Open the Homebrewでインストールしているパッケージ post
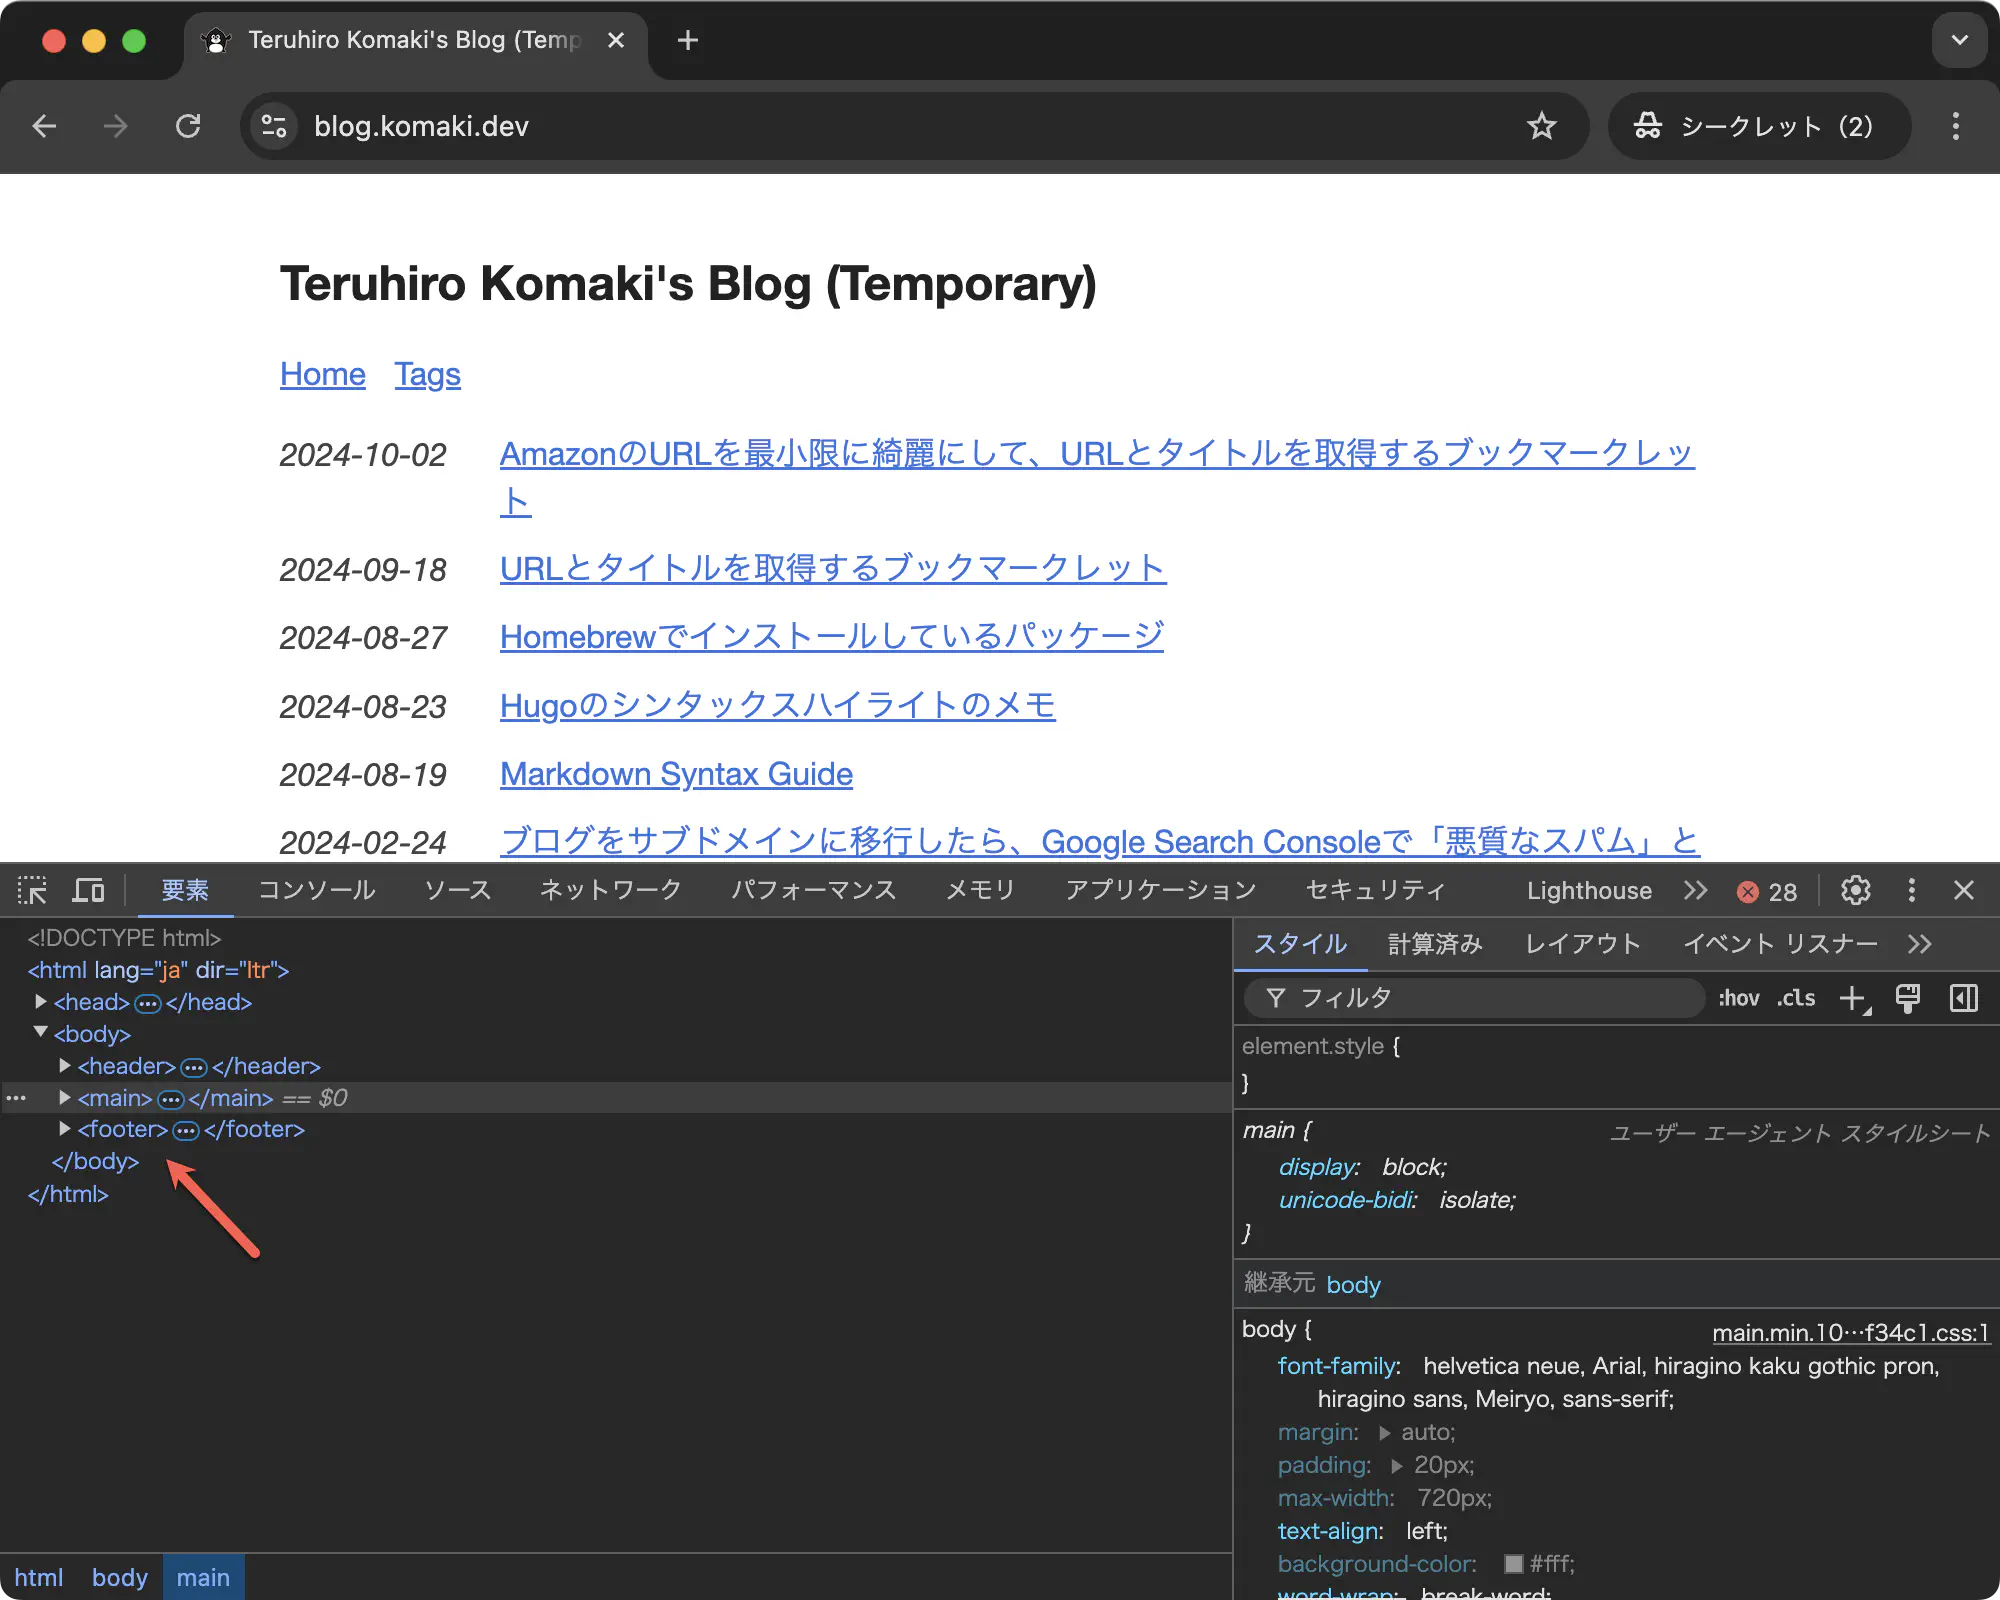Image resolution: width=2000 pixels, height=1600 pixels. [832, 636]
